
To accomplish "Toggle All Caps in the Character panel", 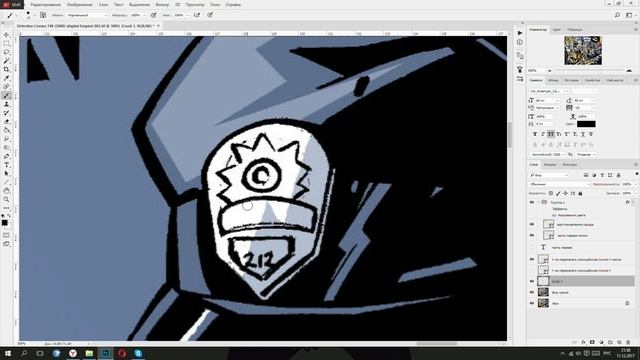I will tap(551, 134).
